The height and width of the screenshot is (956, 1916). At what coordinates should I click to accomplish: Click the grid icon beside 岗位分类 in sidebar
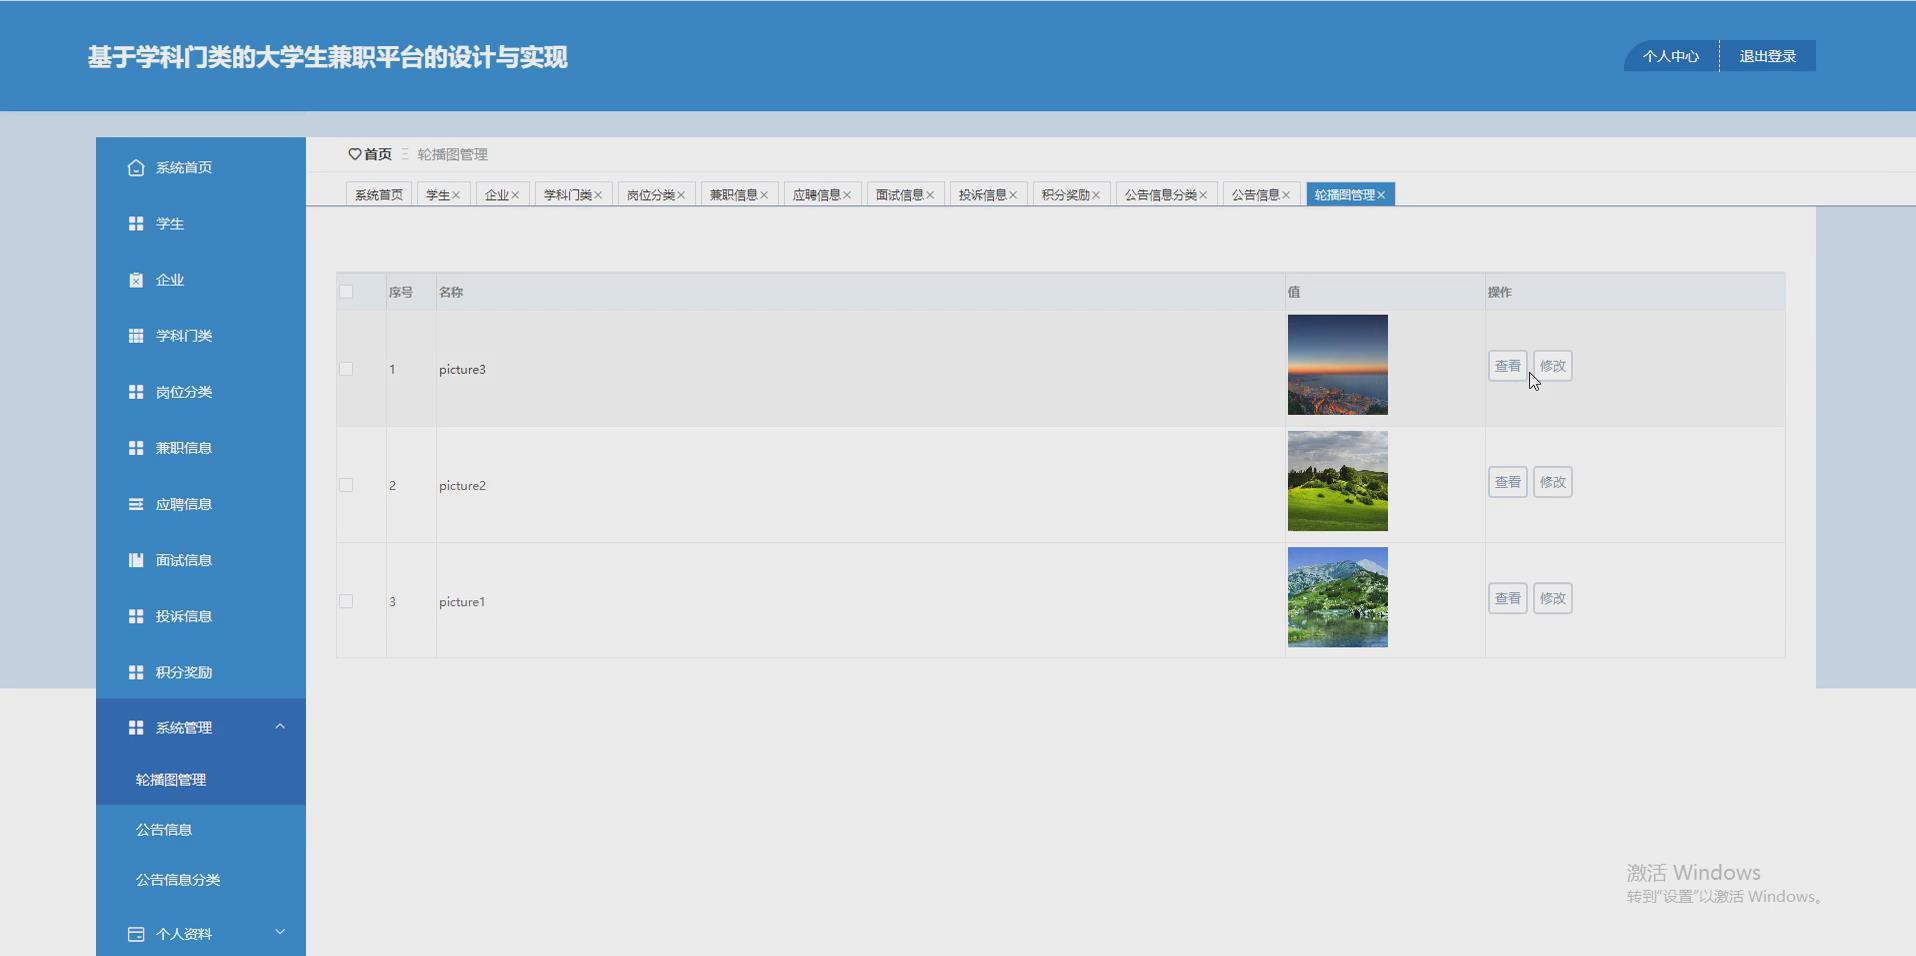click(x=136, y=392)
